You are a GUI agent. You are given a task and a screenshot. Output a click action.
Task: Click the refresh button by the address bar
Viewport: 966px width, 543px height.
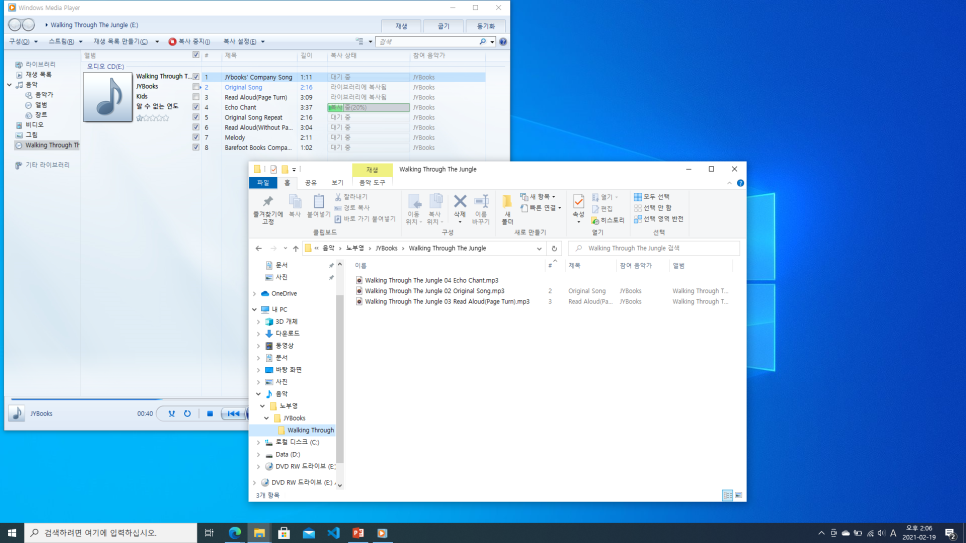(x=554, y=248)
